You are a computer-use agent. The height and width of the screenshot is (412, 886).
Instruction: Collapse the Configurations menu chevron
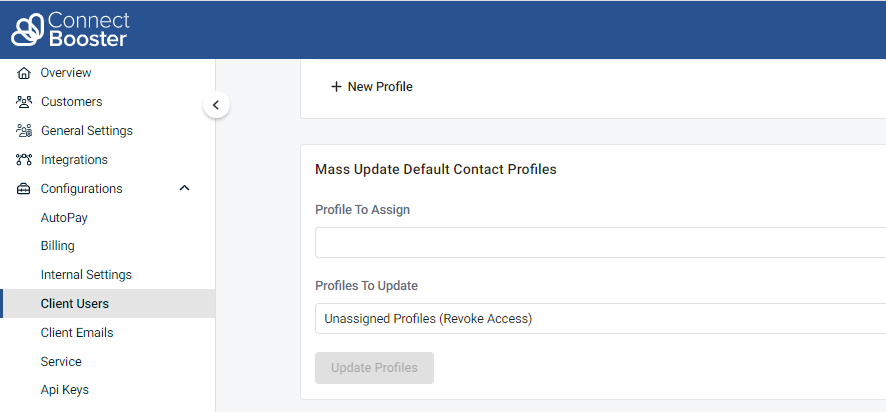(184, 188)
